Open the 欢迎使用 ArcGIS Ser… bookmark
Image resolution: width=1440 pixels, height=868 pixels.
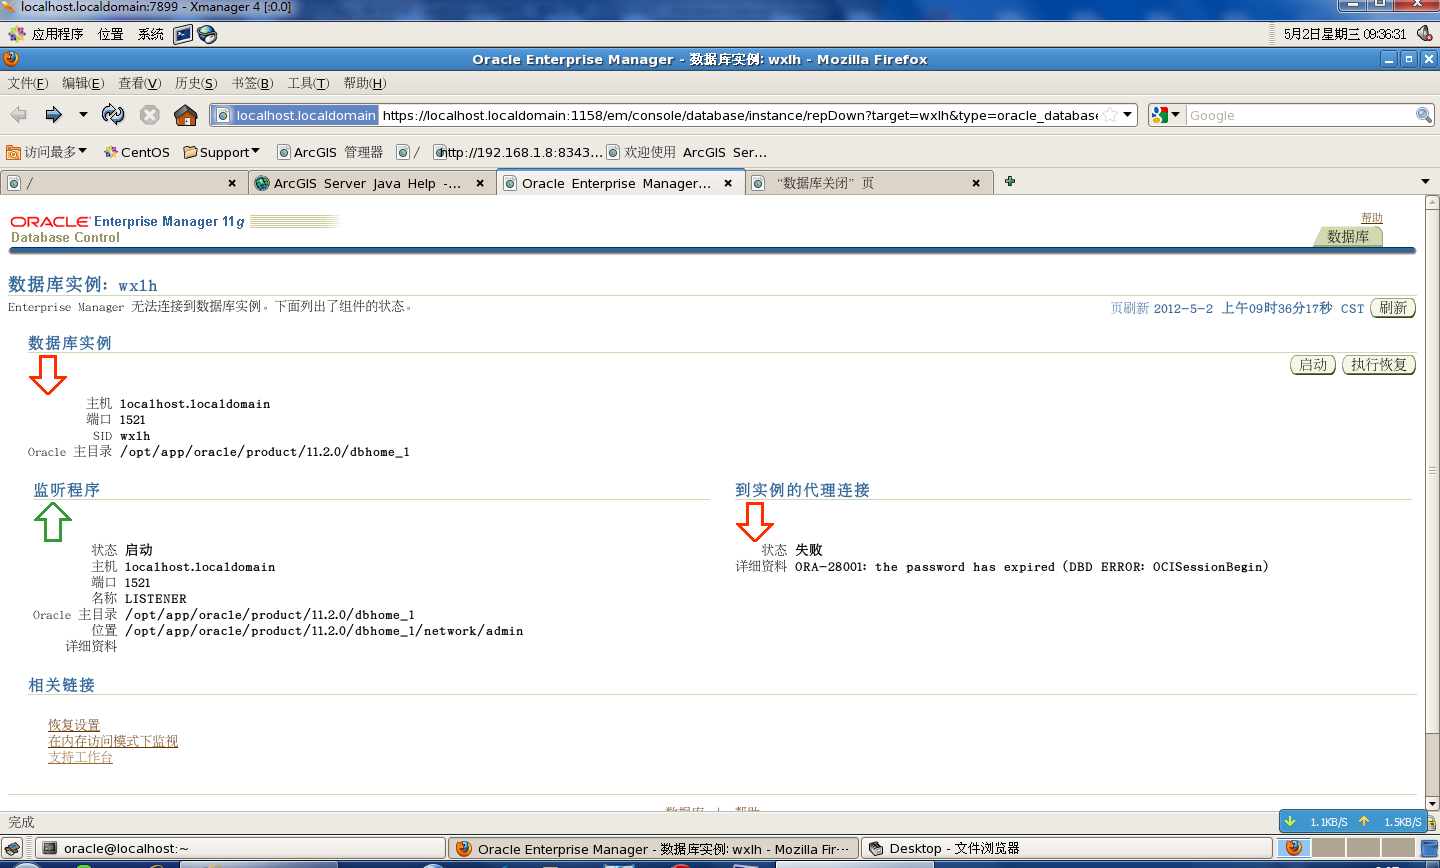[687, 152]
